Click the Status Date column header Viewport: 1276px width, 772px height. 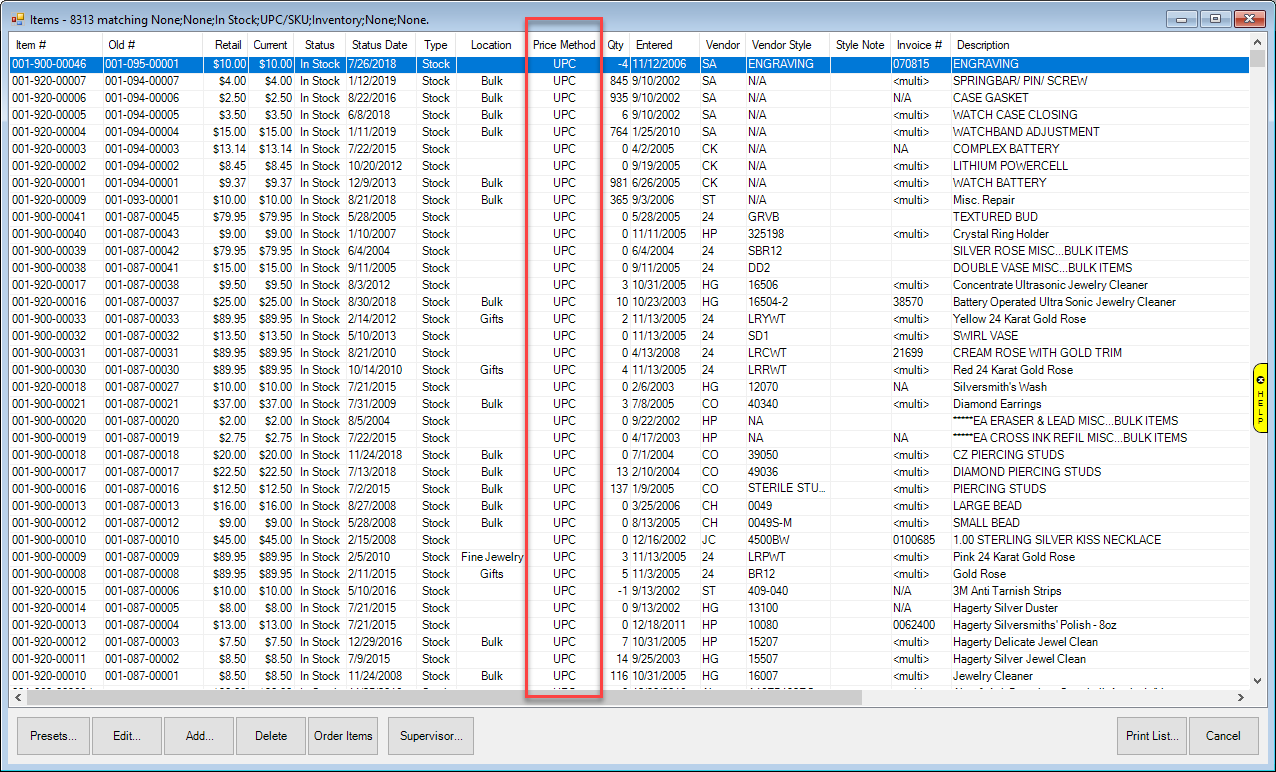tap(379, 45)
